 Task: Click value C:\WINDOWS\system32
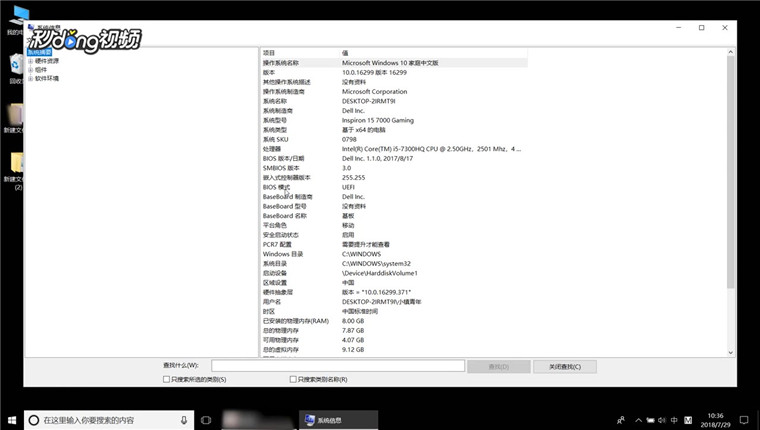tap(376, 264)
